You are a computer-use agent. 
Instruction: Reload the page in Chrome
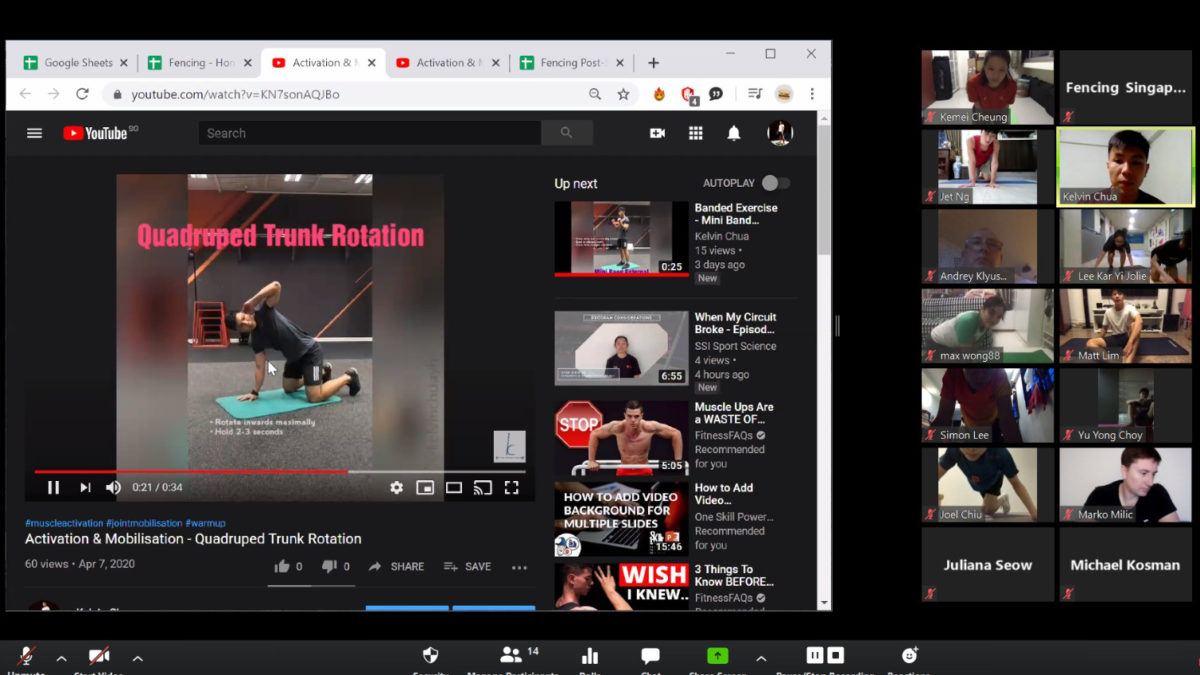click(x=82, y=94)
